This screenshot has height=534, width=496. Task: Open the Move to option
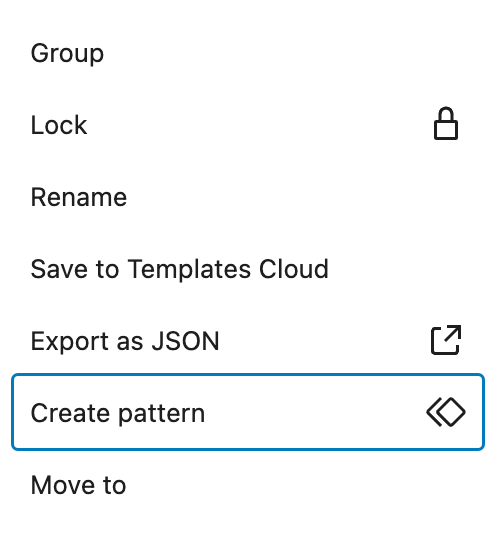click(248, 485)
